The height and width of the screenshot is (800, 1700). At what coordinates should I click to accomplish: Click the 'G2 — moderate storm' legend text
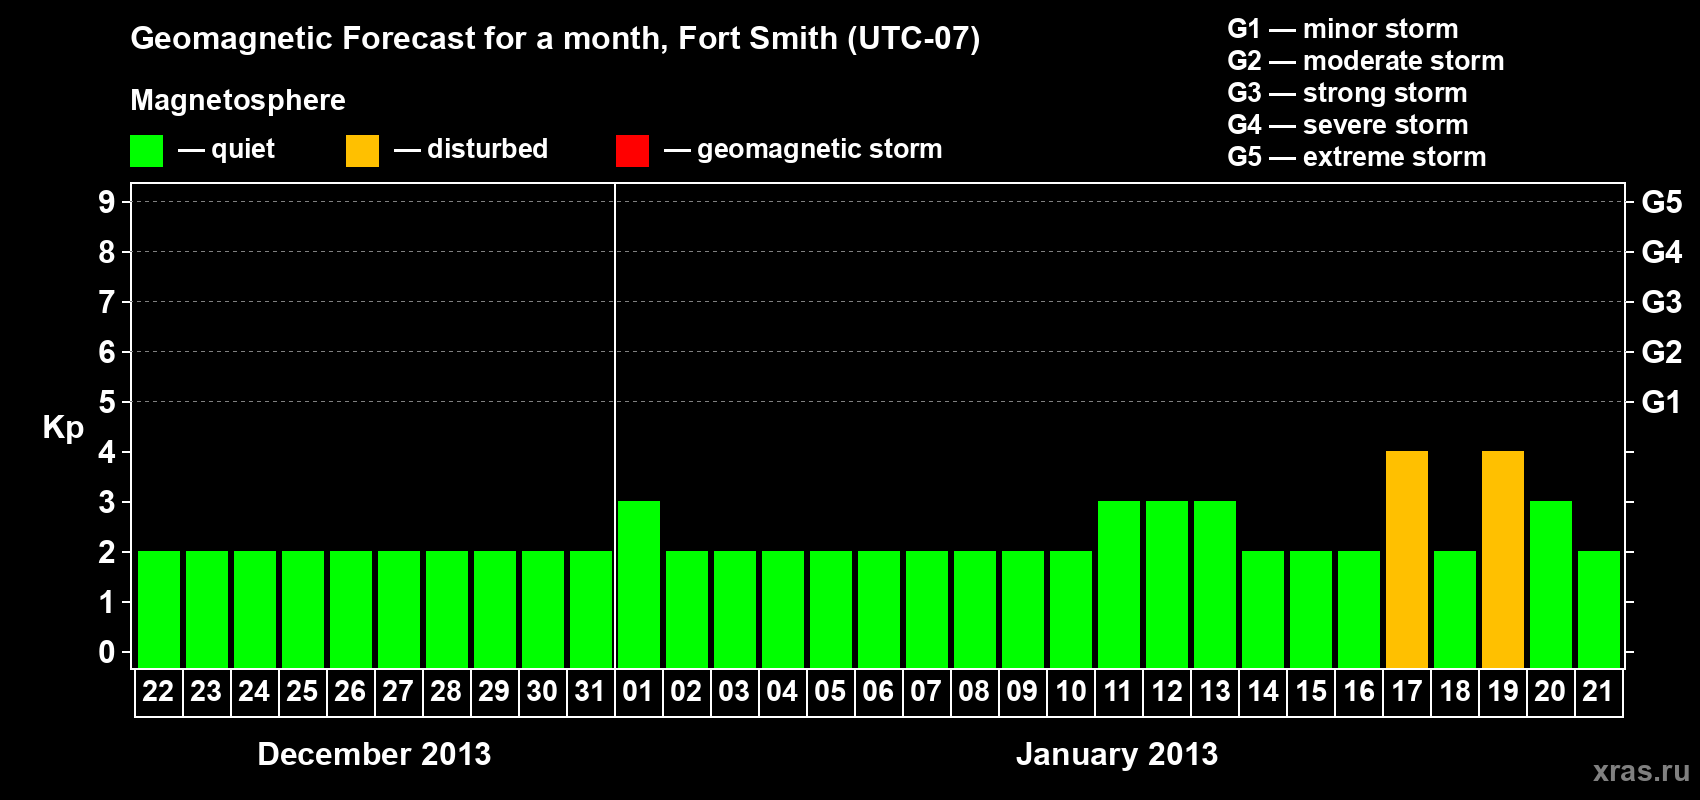[x=1366, y=61]
